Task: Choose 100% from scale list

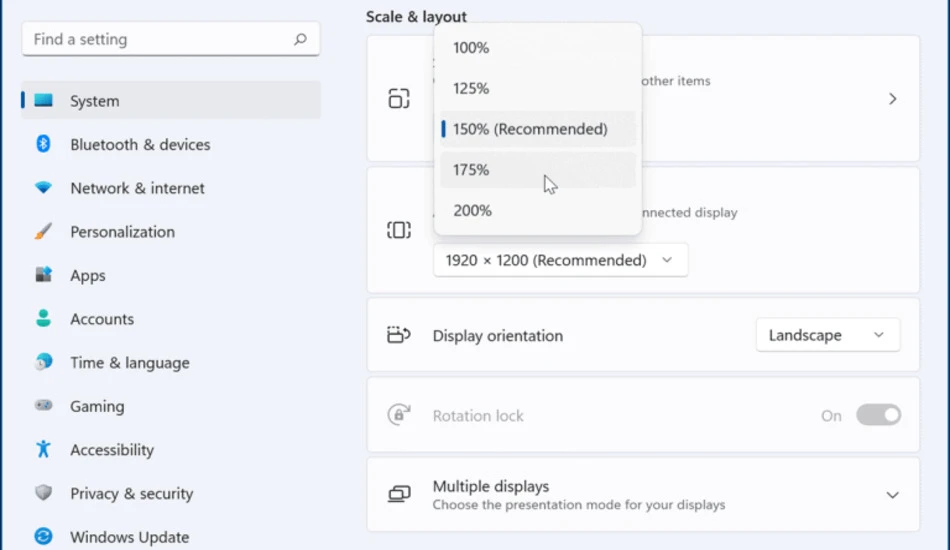Action: 538,48
